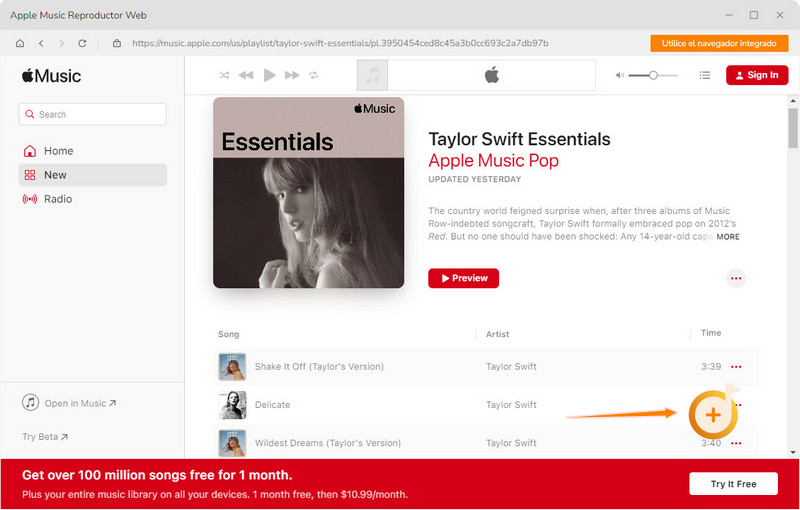This screenshot has width=800, height=510.
Task: Click the page URL address text
Action: 340,43
